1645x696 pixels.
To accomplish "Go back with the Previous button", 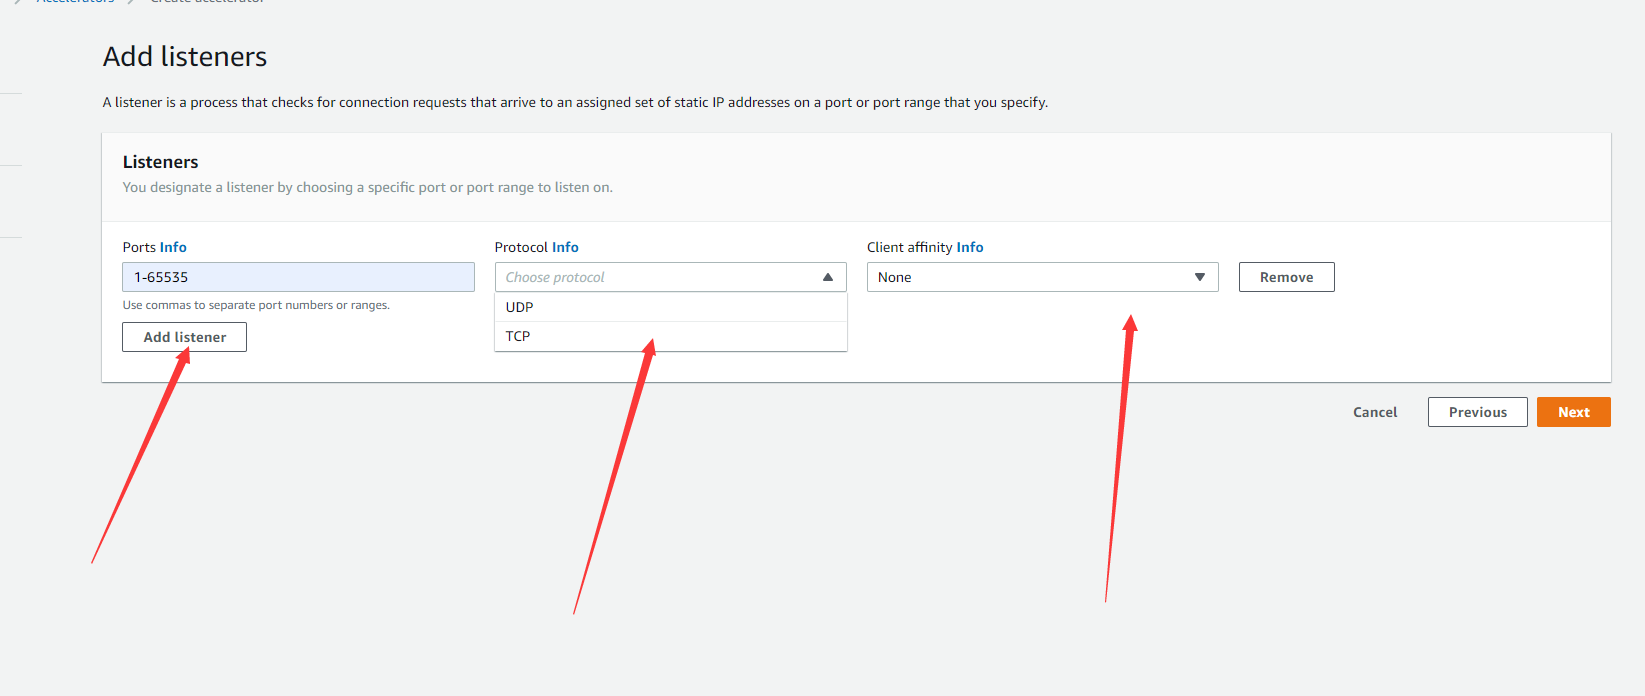I will click(1477, 412).
